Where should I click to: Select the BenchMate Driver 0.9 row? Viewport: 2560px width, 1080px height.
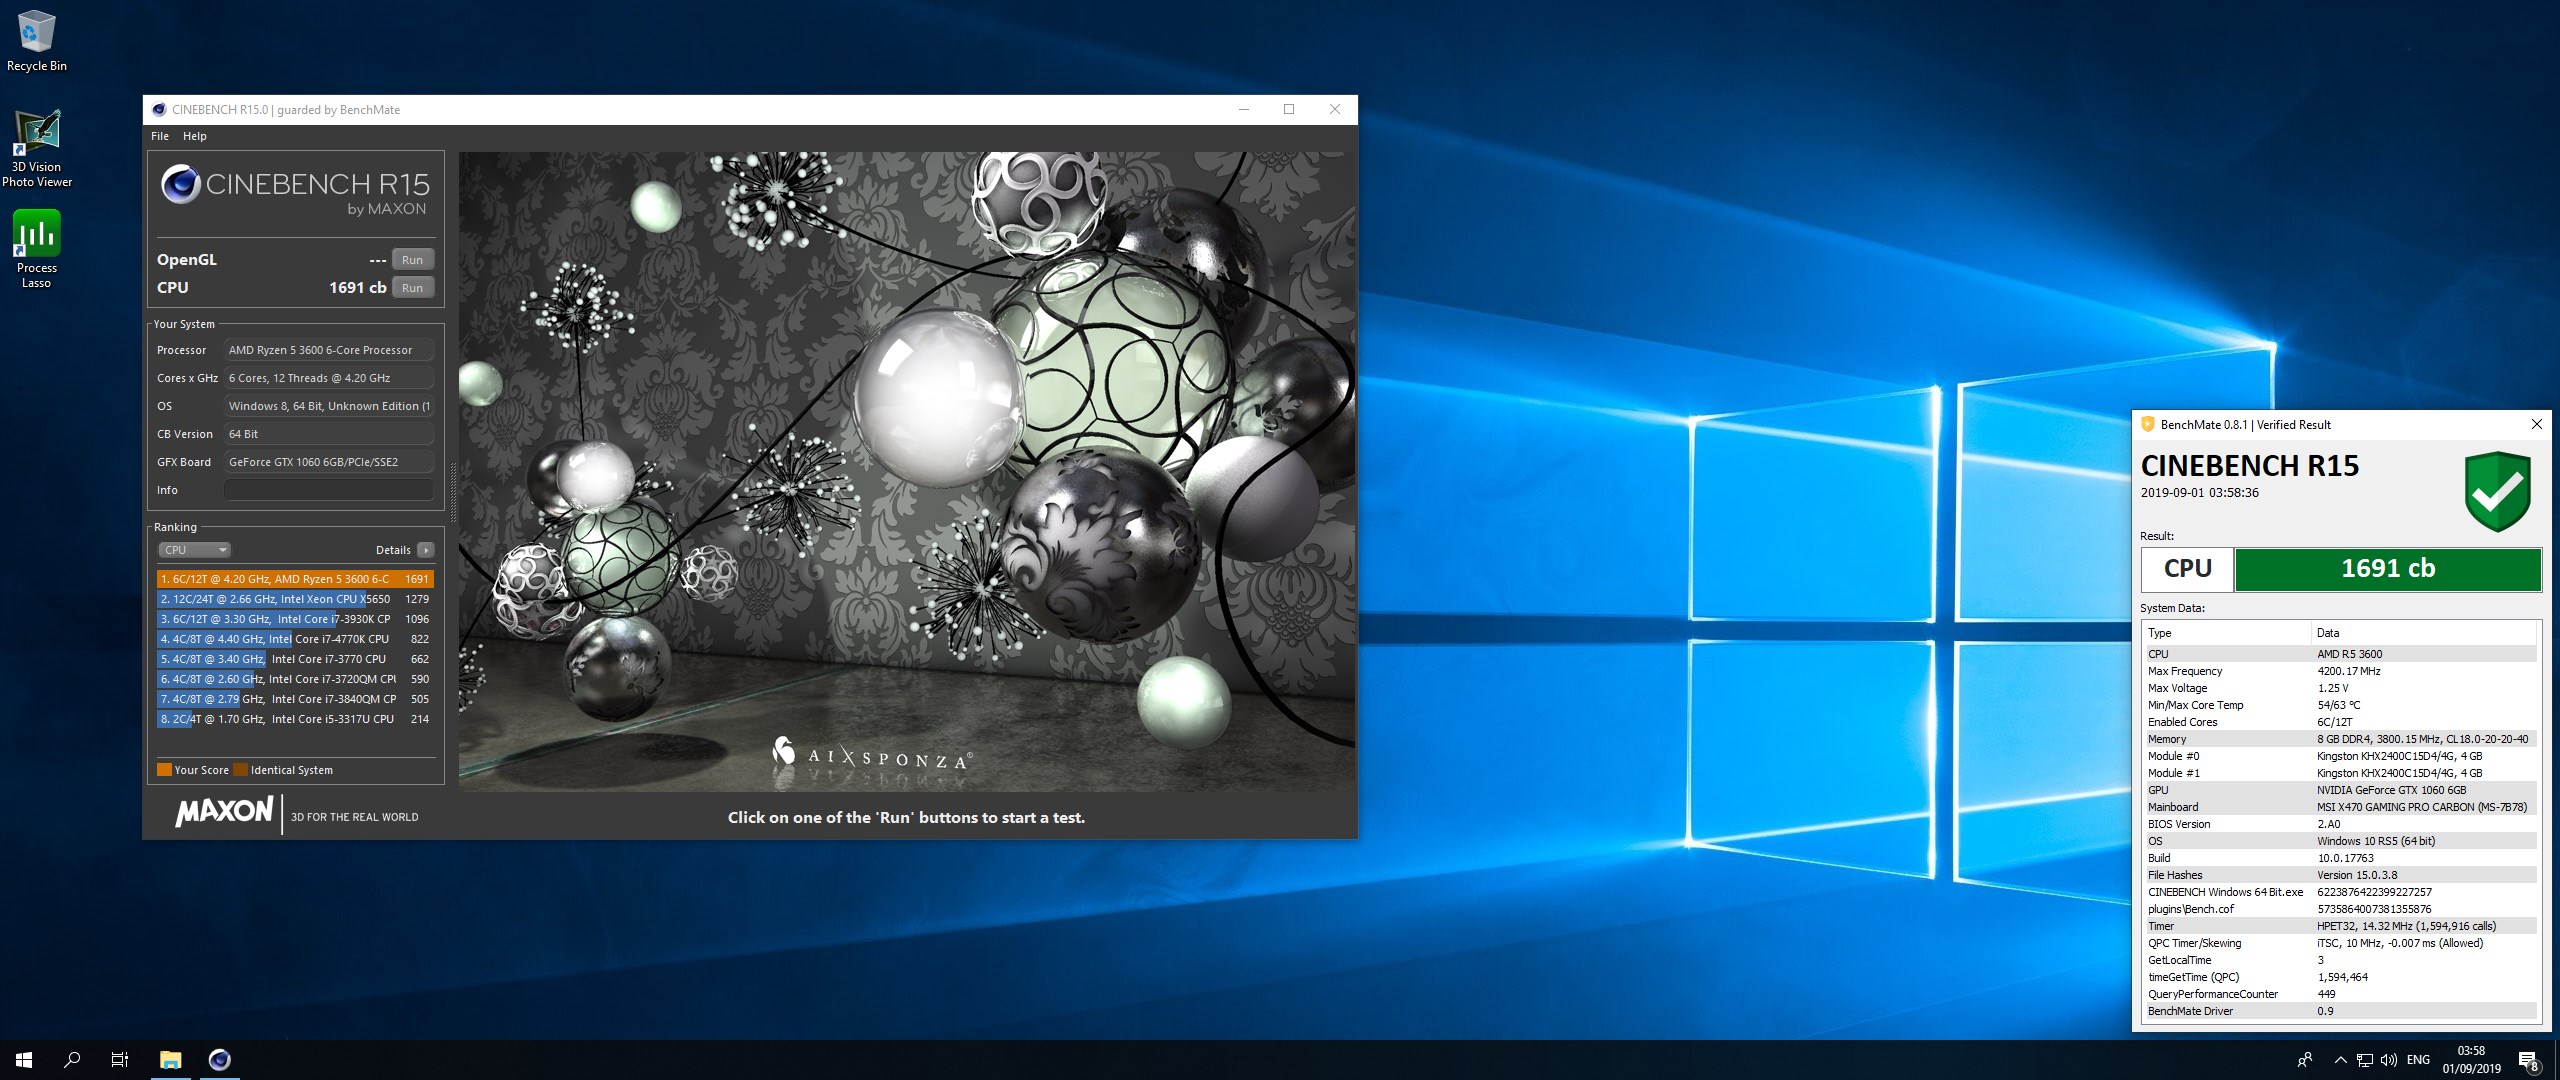coord(2339,1011)
